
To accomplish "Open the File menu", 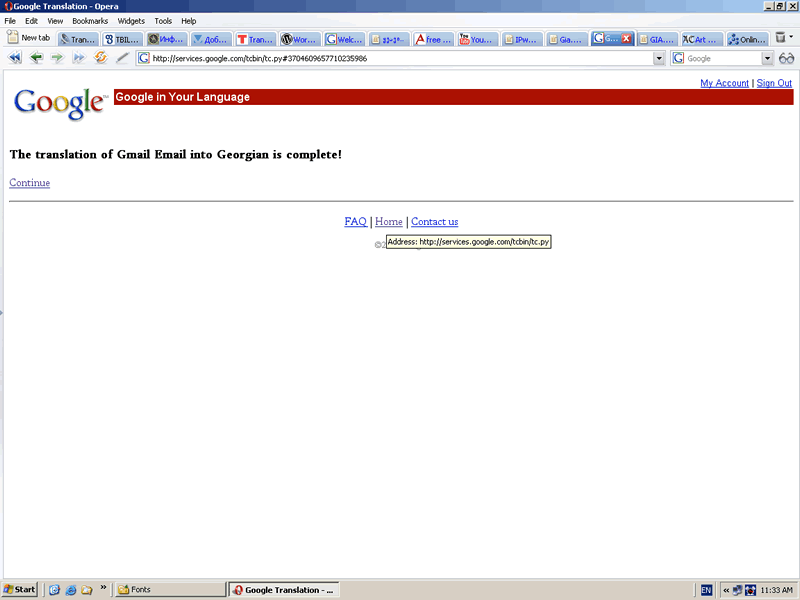I will (x=10, y=21).
